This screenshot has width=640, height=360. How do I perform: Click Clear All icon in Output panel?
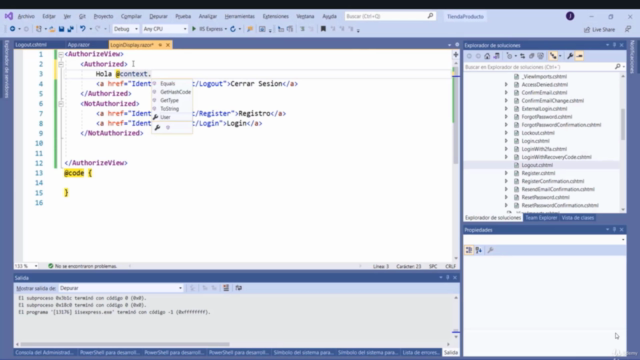226,288
